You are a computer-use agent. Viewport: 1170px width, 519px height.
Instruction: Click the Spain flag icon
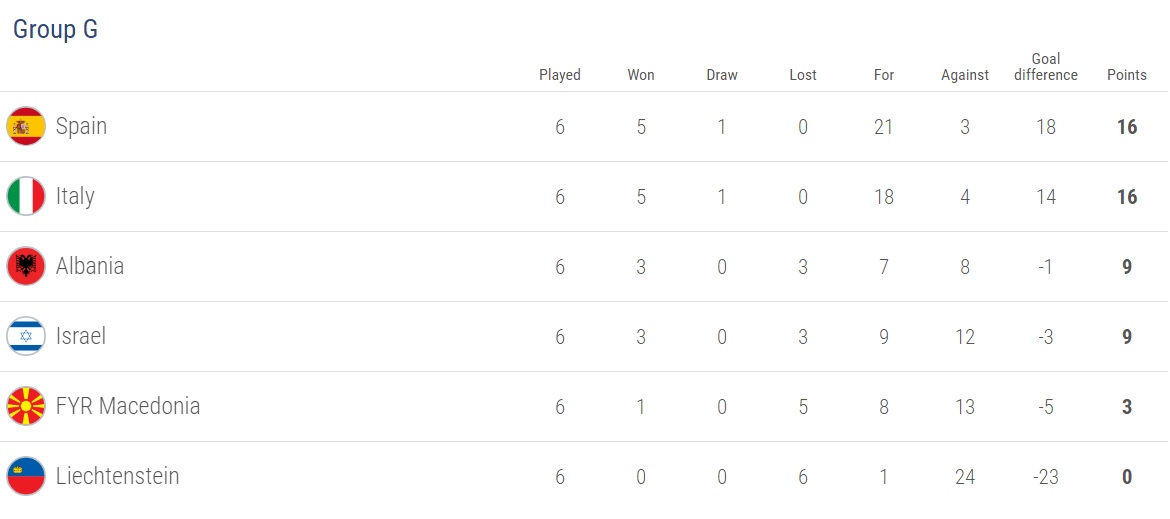[x=26, y=127]
